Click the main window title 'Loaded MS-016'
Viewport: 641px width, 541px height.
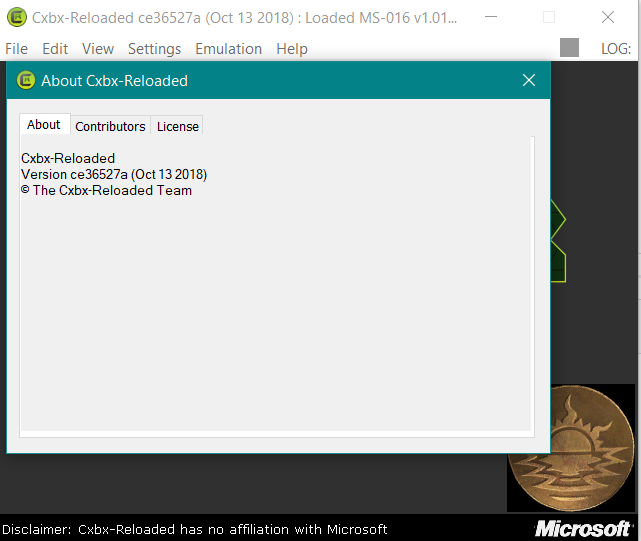tap(358, 18)
